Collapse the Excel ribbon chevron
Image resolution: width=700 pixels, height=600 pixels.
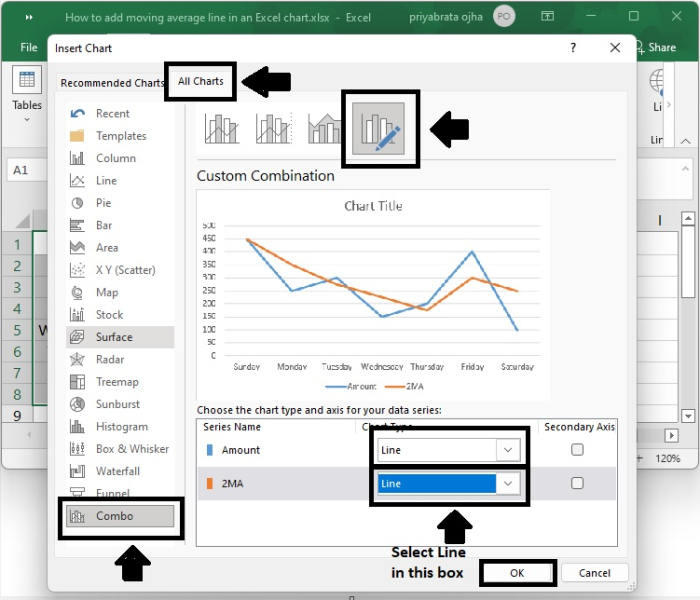point(686,141)
